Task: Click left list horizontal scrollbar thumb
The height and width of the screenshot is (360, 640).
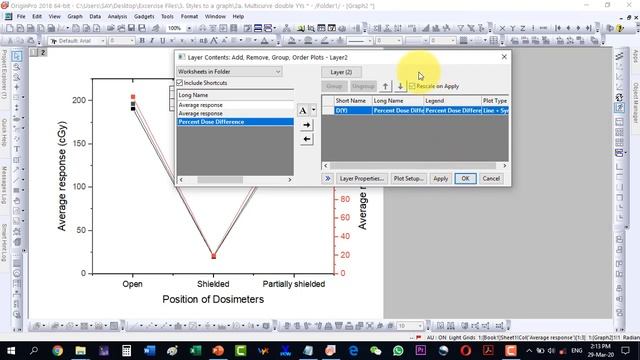Action: (x=220, y=180)
